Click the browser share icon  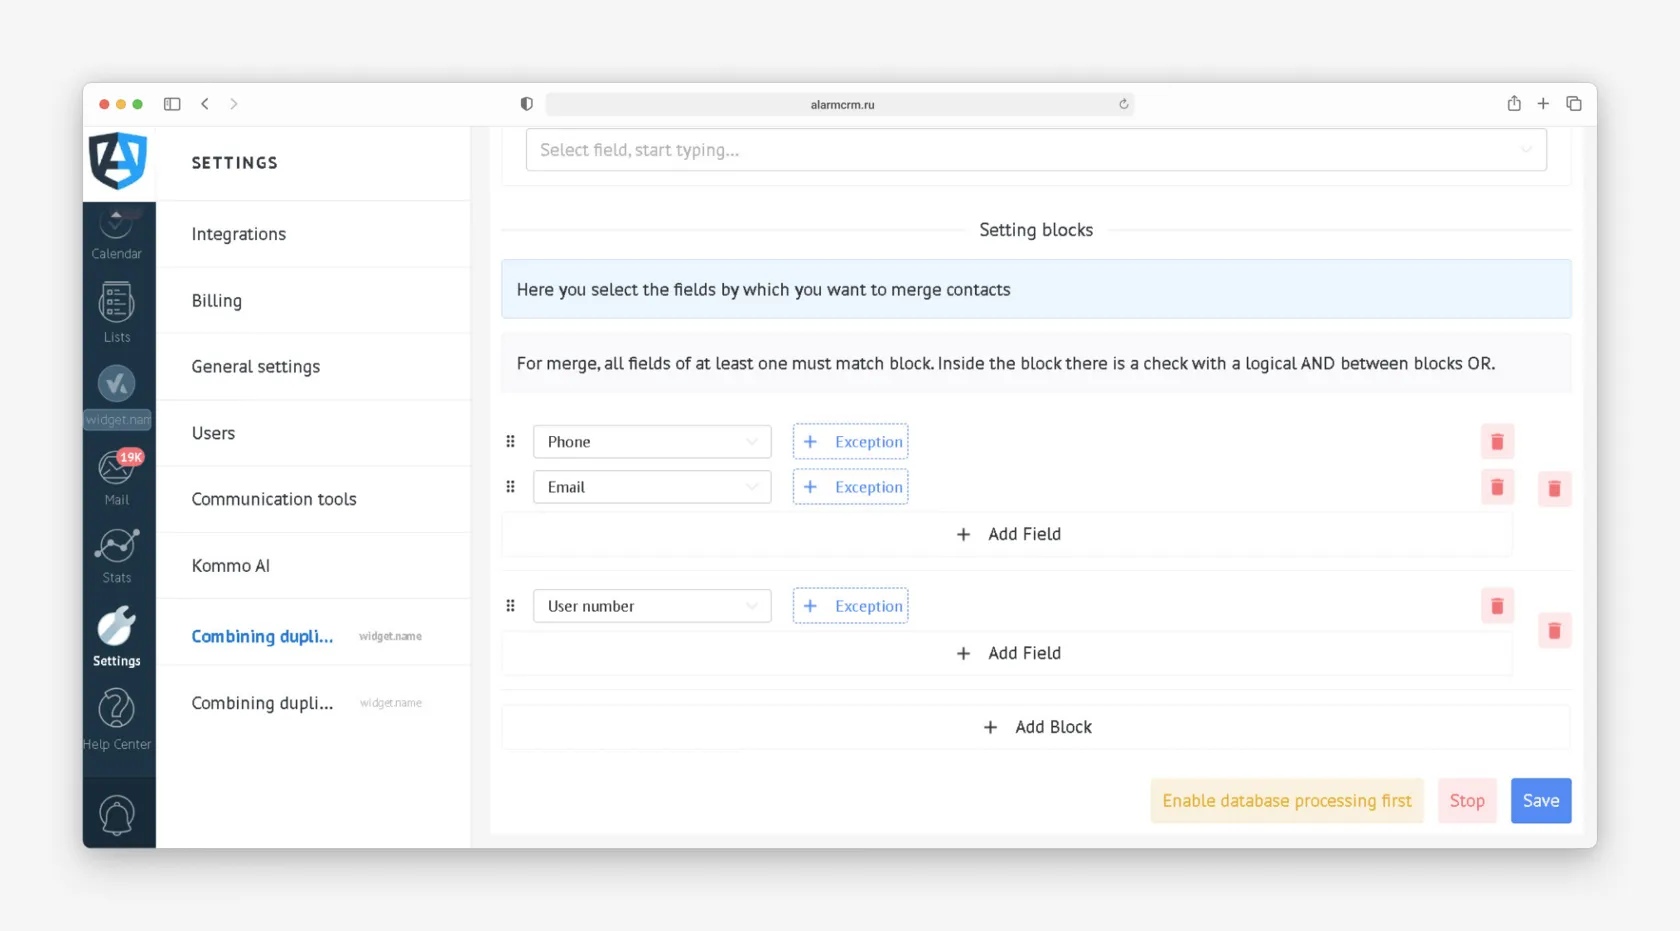pos(1514,104)
